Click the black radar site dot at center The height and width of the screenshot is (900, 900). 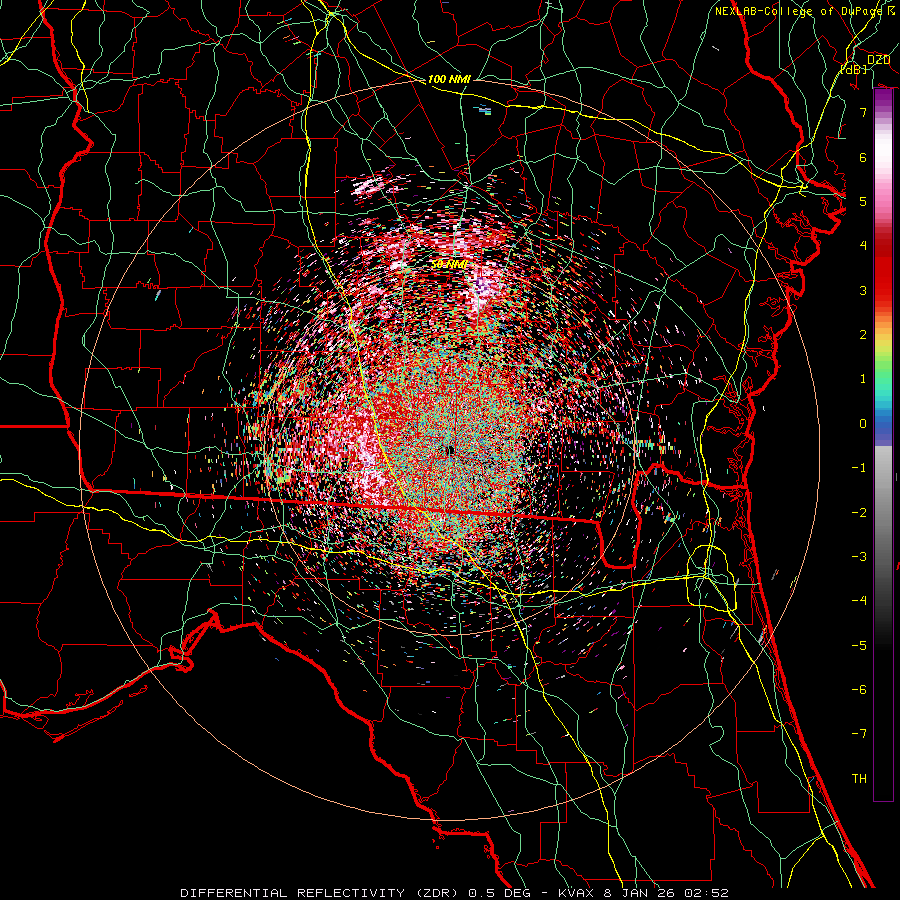(450, 451)
